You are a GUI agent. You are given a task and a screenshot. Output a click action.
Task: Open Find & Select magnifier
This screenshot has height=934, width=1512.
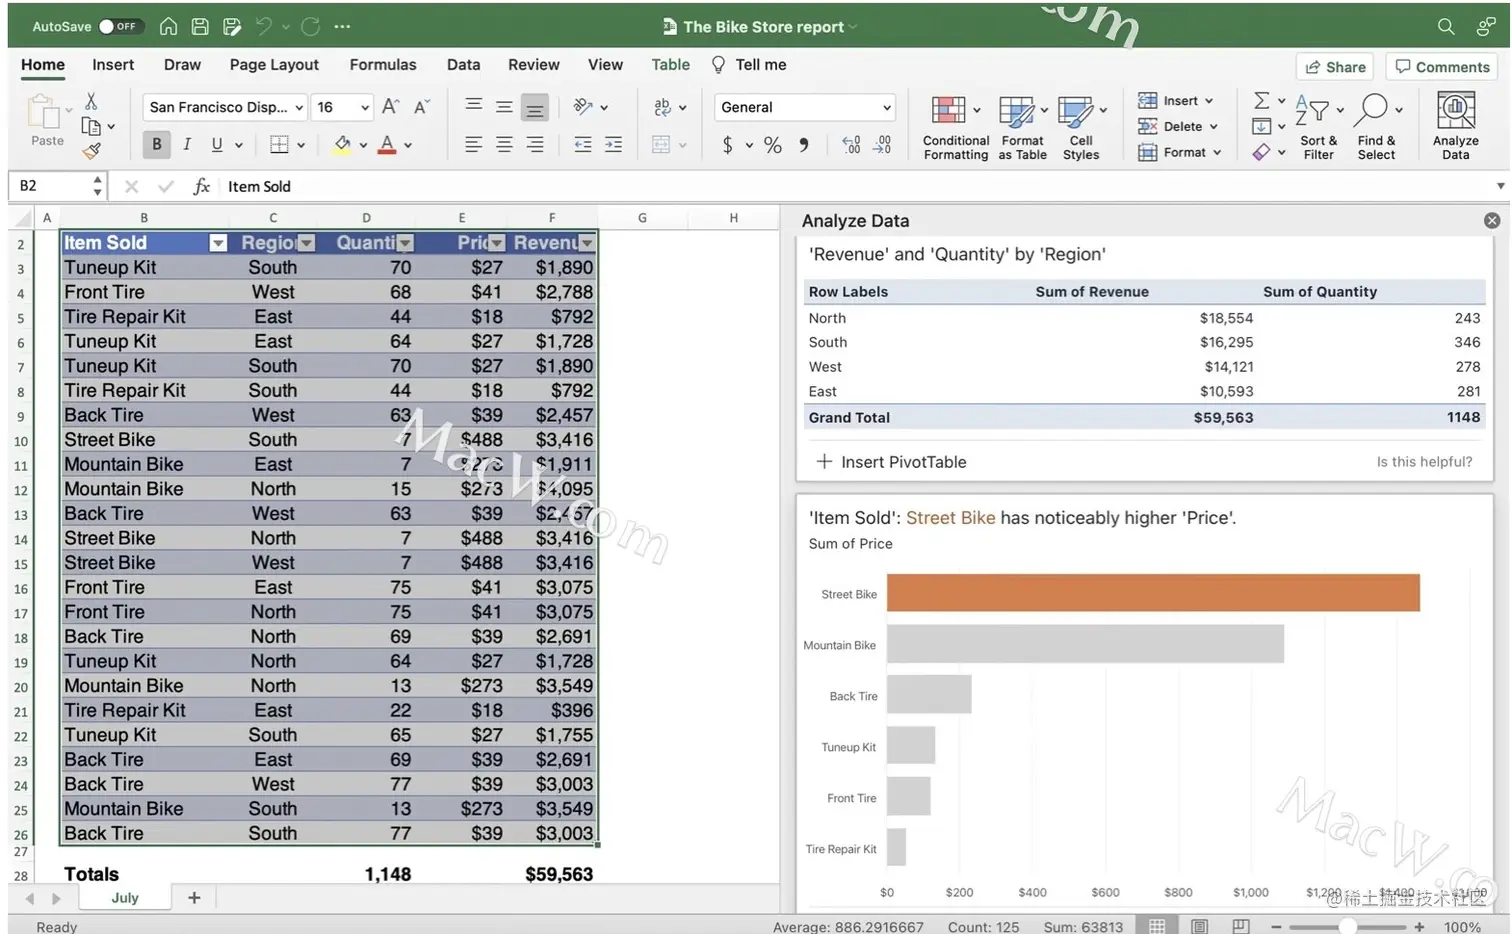tap(1377, 126)
